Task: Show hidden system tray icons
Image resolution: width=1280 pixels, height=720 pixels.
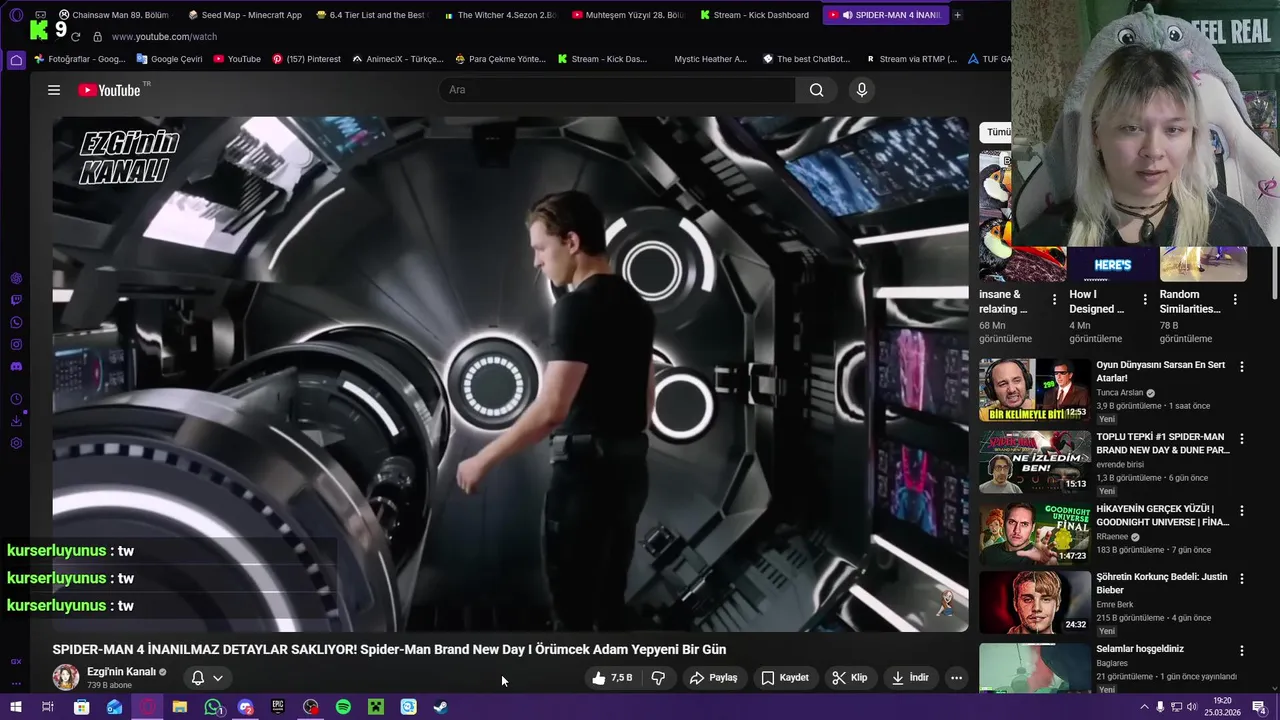Action: pos(1144,707)
